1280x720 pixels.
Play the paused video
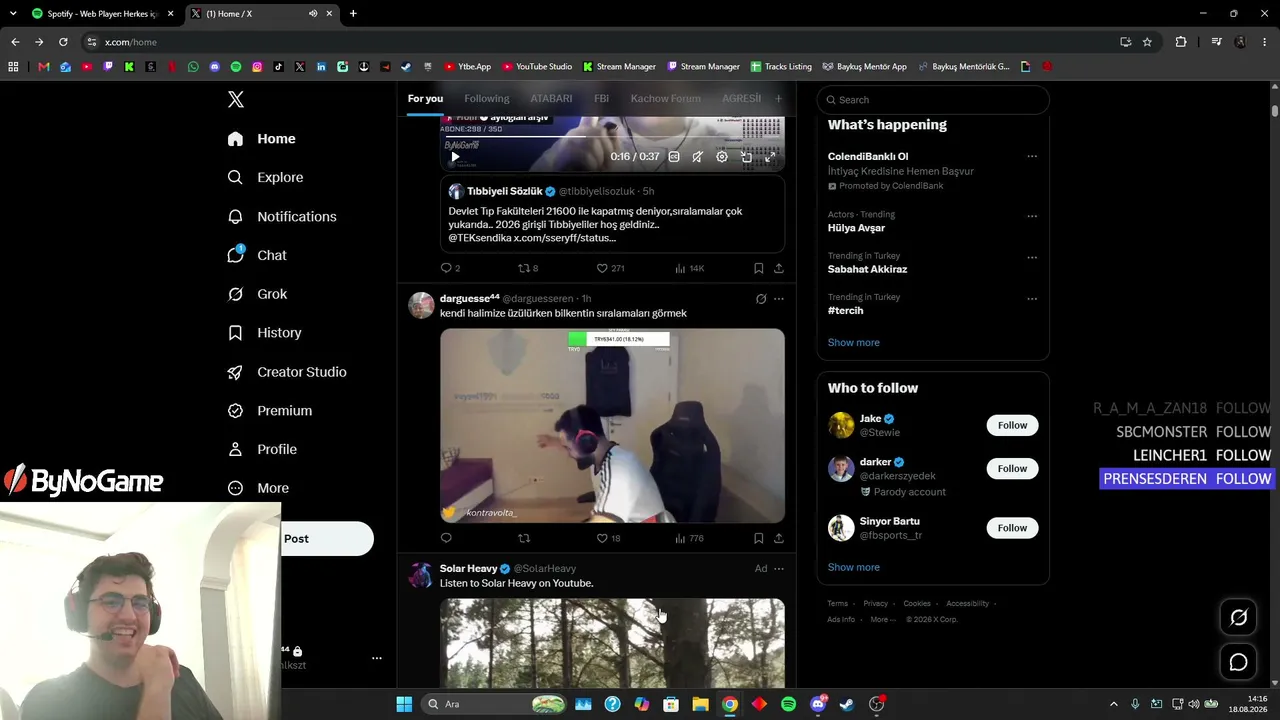[455, 157]
